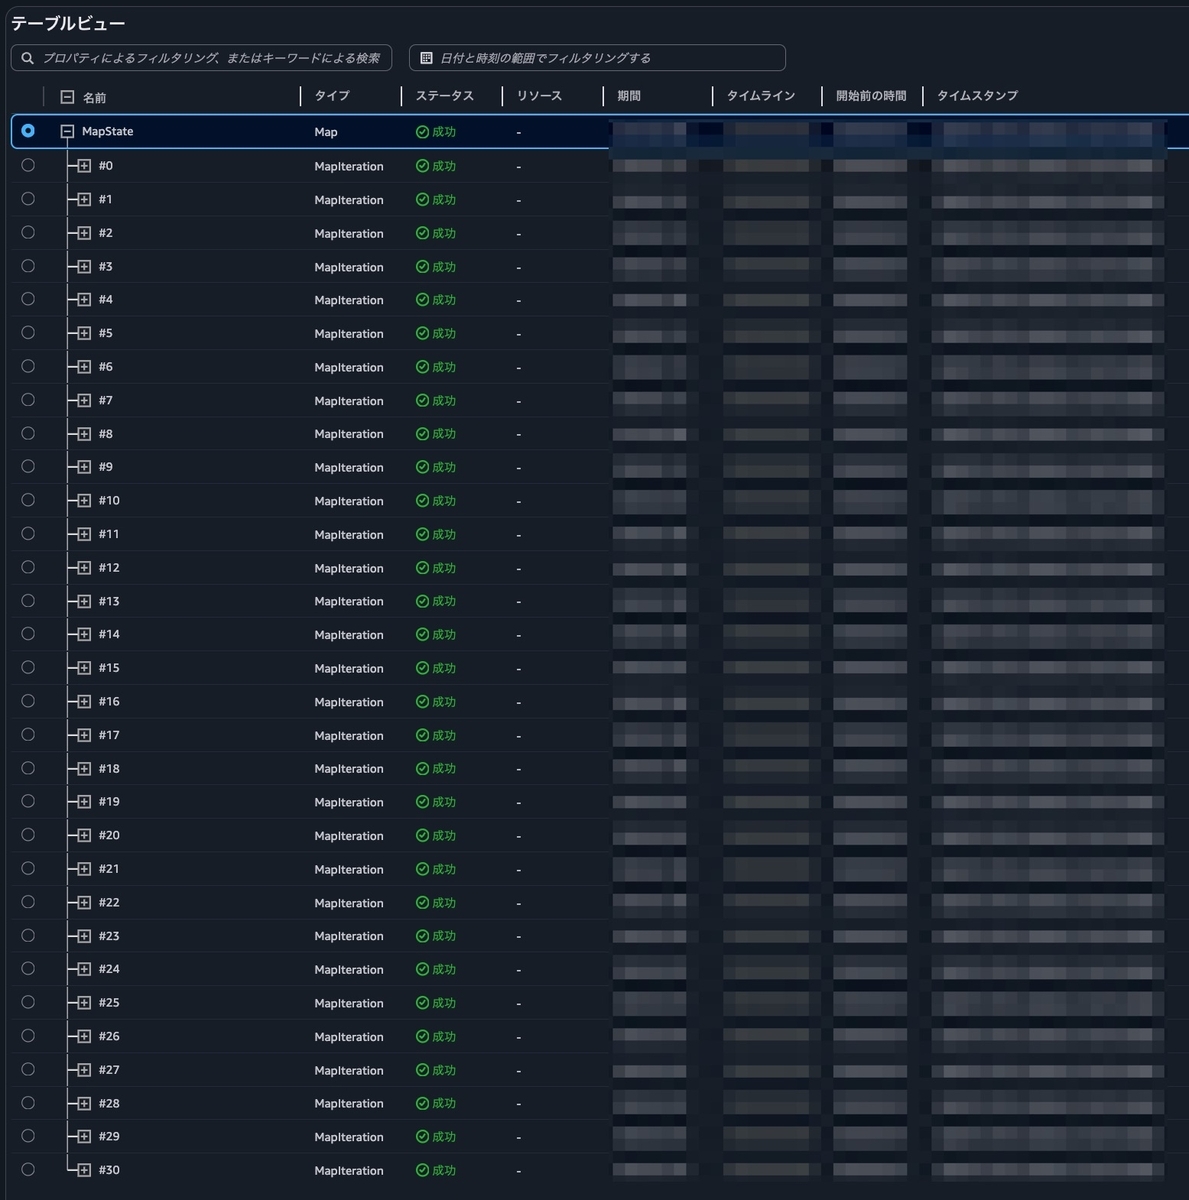
Task: Click the ステータス column header
Action: [444, 96]
